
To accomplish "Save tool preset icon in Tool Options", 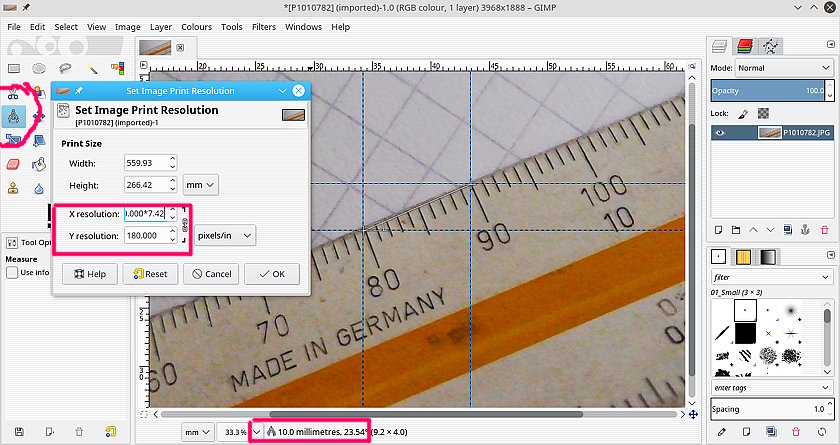I will pyautogui.click(x=19, y=432).
